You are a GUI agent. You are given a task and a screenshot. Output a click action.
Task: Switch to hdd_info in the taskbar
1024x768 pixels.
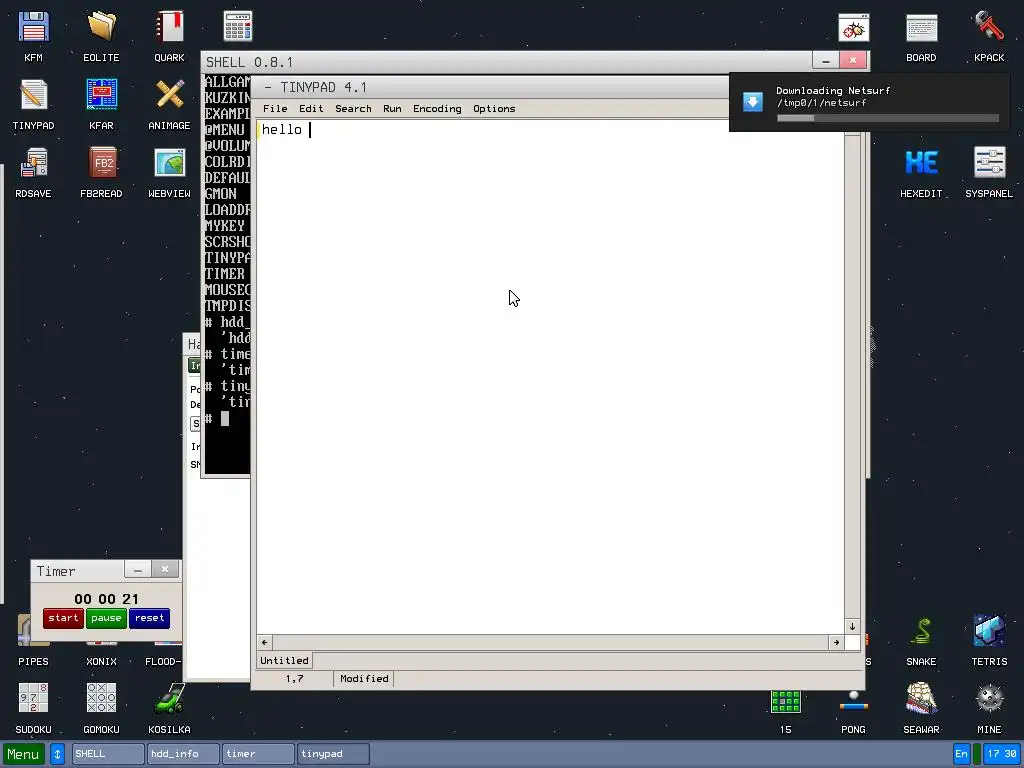coord(183,754)
